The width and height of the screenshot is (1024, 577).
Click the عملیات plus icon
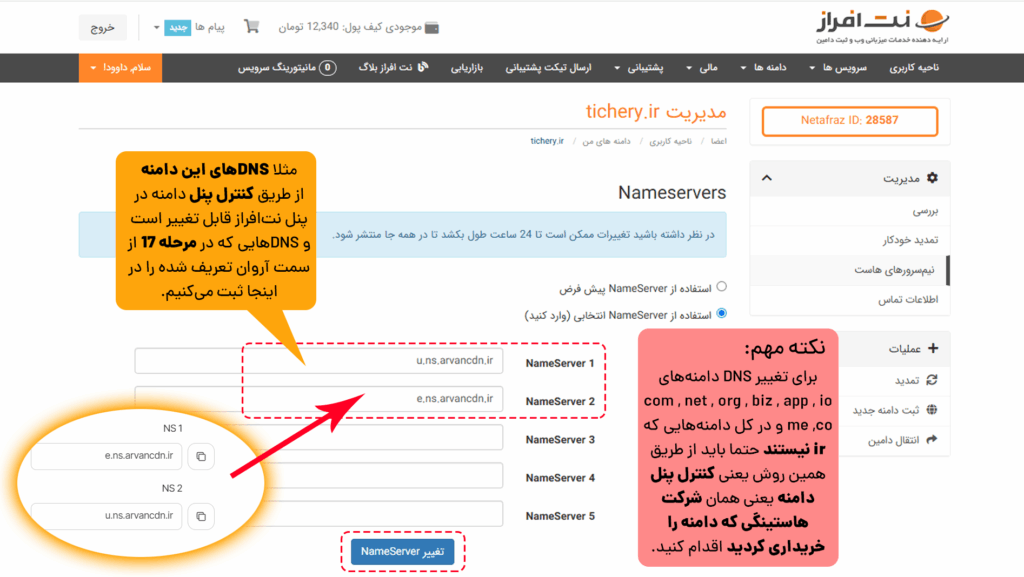pos(933,349)
